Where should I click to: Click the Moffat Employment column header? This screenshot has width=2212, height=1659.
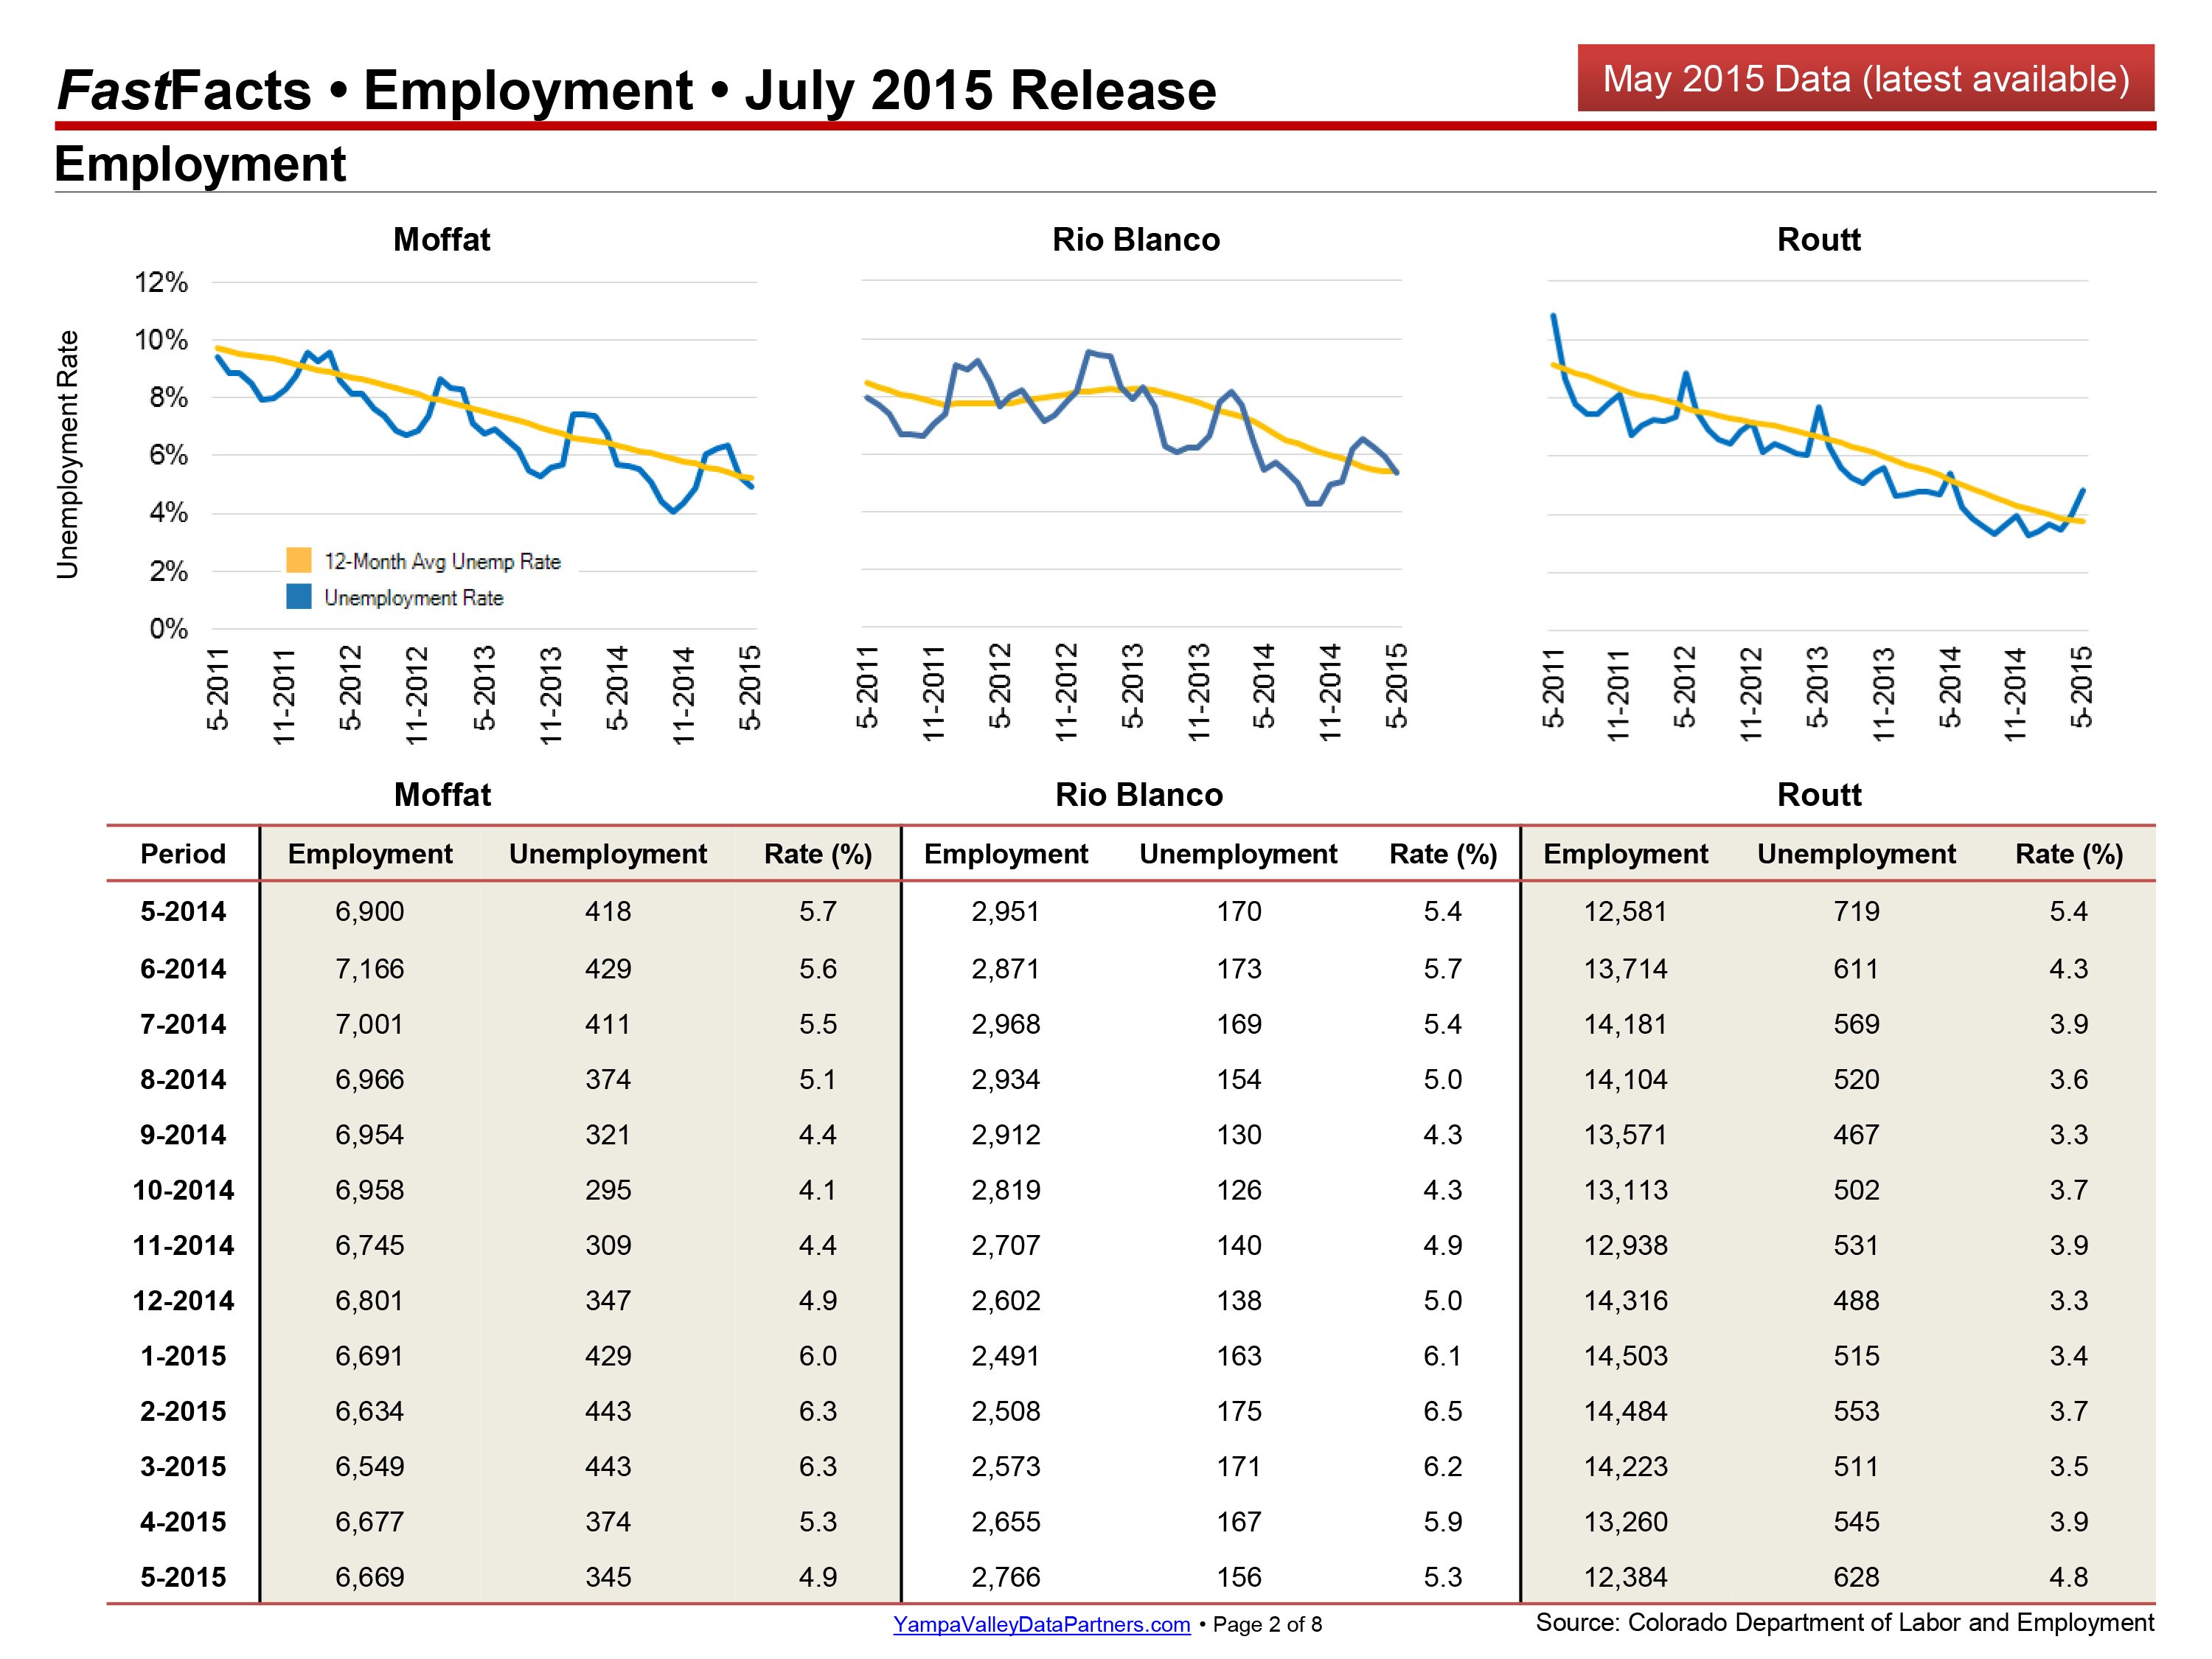click(370, 854)
